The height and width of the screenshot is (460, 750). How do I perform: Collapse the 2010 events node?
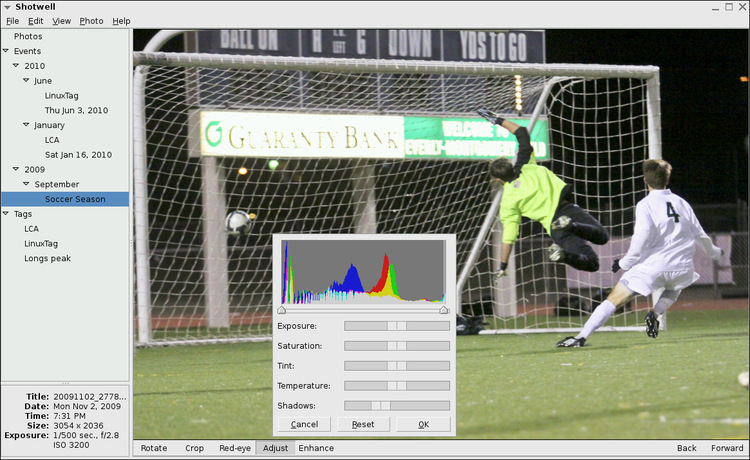click(16, 66)
